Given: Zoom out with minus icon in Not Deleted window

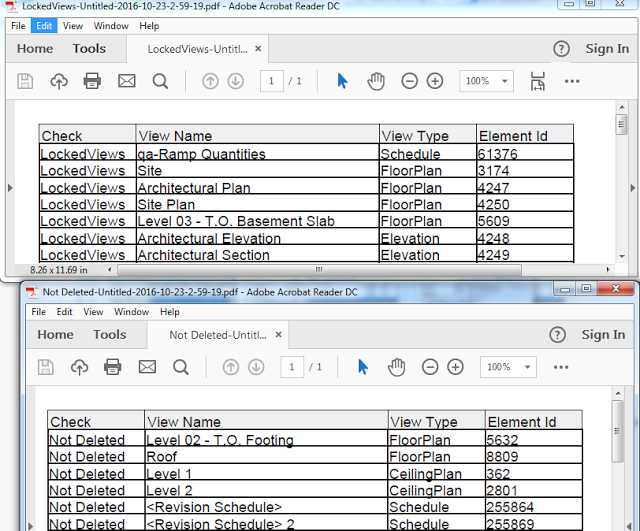Looking at the screenshot, I should point(430,367).
